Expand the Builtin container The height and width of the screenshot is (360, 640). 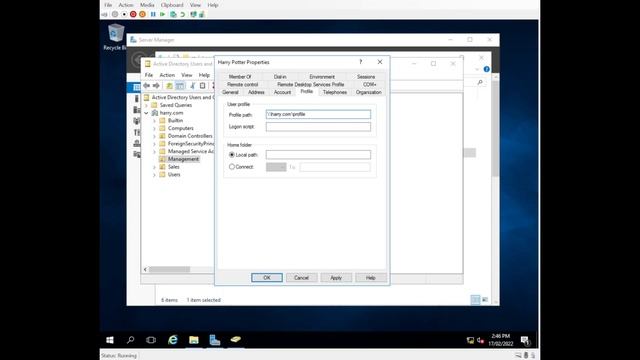(x=154, y=120)
